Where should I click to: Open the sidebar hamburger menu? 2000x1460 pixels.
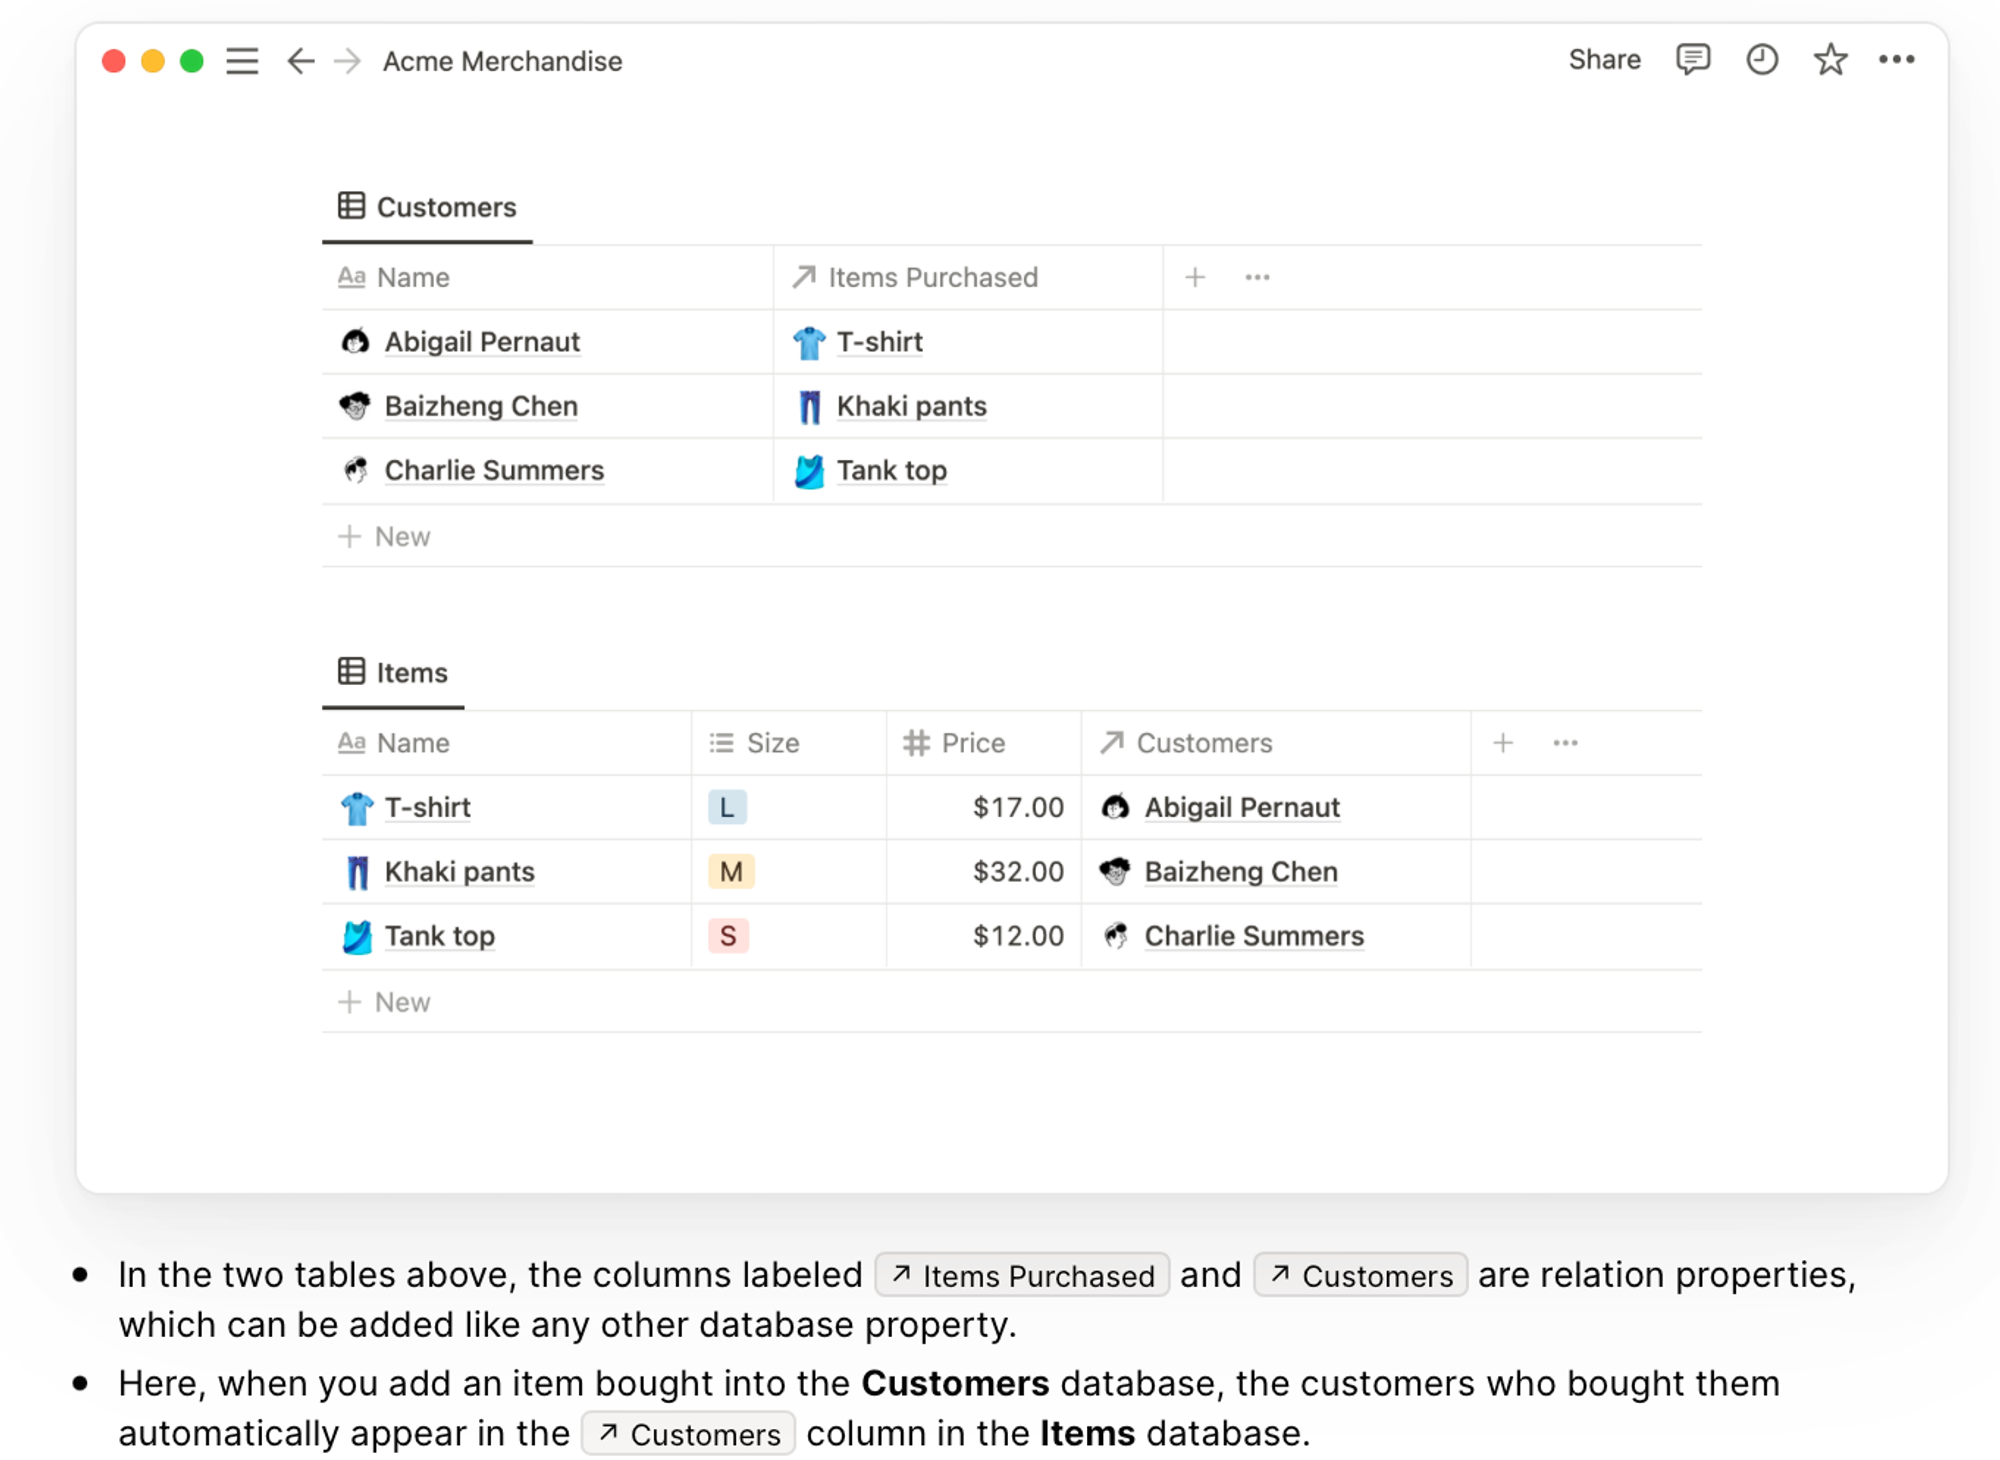(x=242, y=61)
